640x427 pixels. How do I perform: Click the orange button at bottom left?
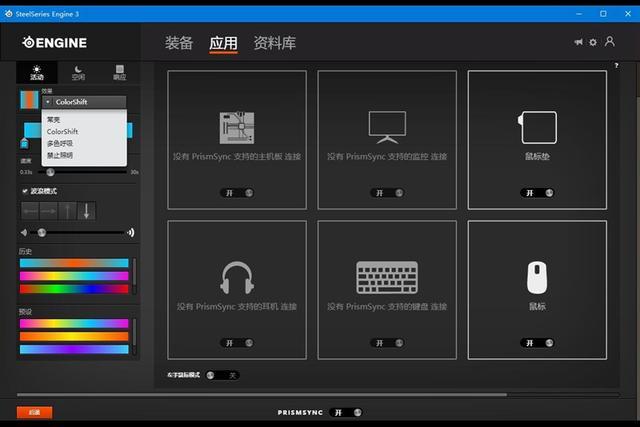tap(34, 412)
